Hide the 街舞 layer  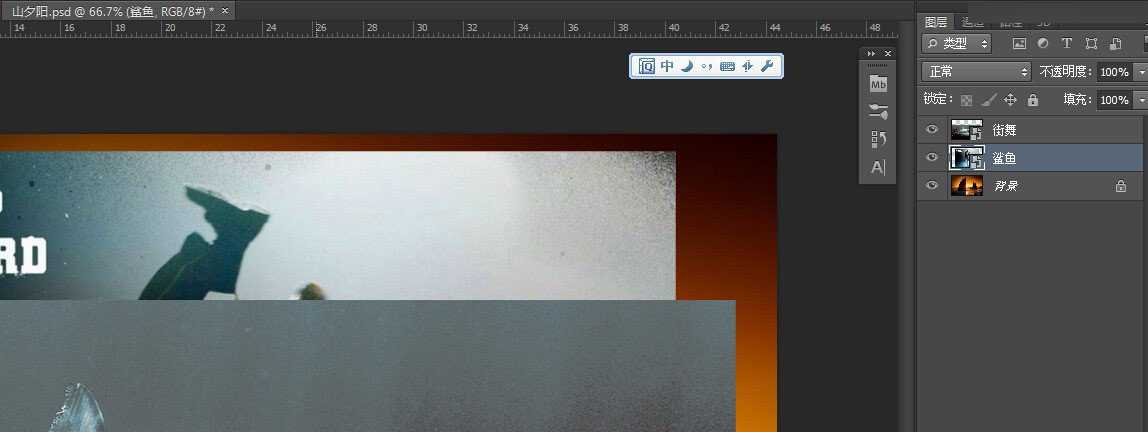coord(932,130)
